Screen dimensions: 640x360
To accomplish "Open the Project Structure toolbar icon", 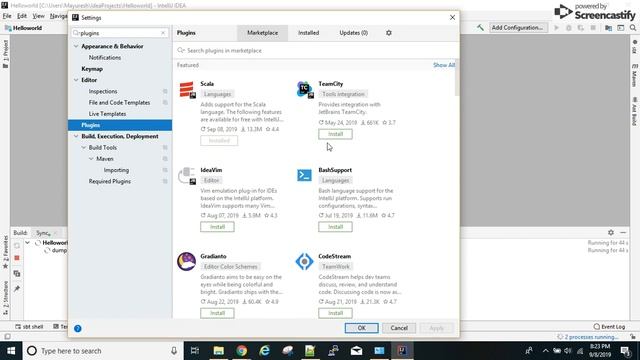I will (x=608, y=28).
